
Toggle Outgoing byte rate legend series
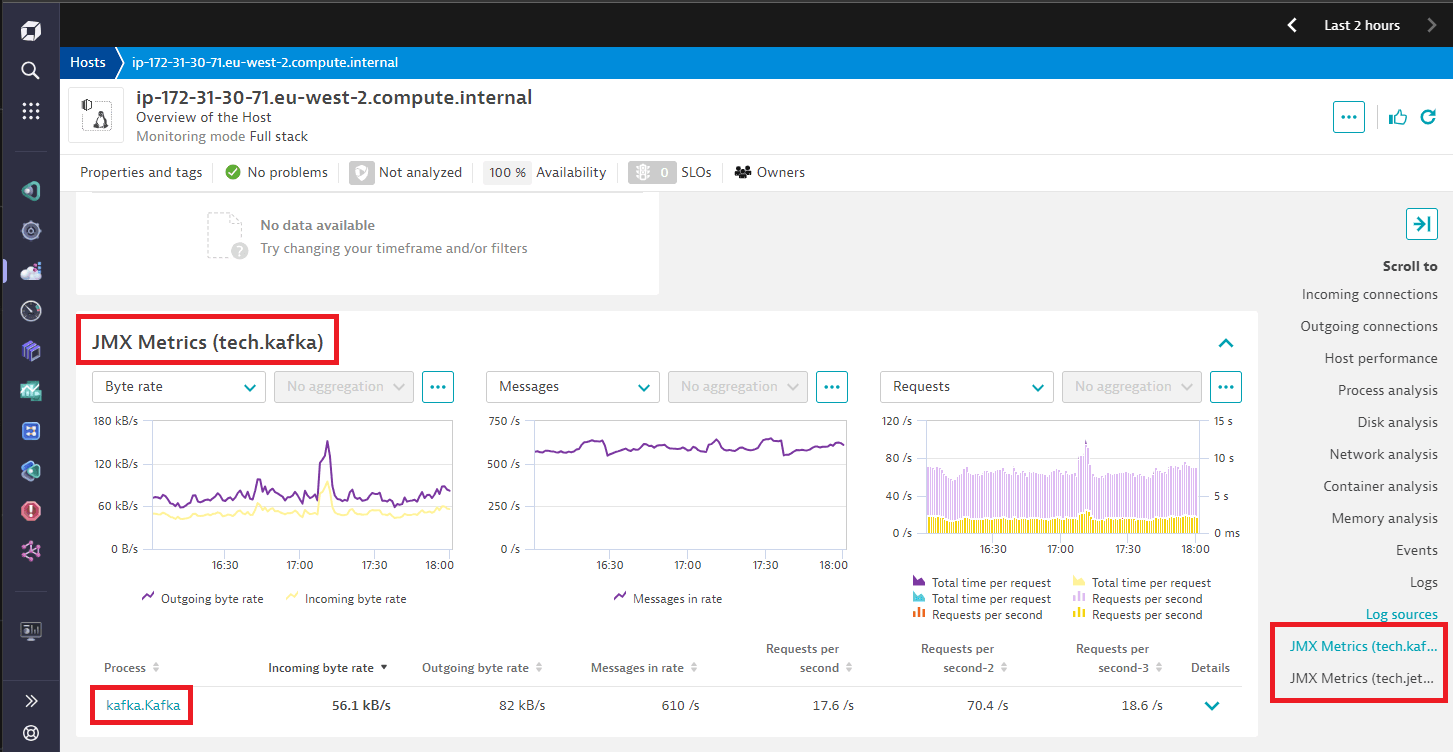pyautogui.click(x=203, y=598)
